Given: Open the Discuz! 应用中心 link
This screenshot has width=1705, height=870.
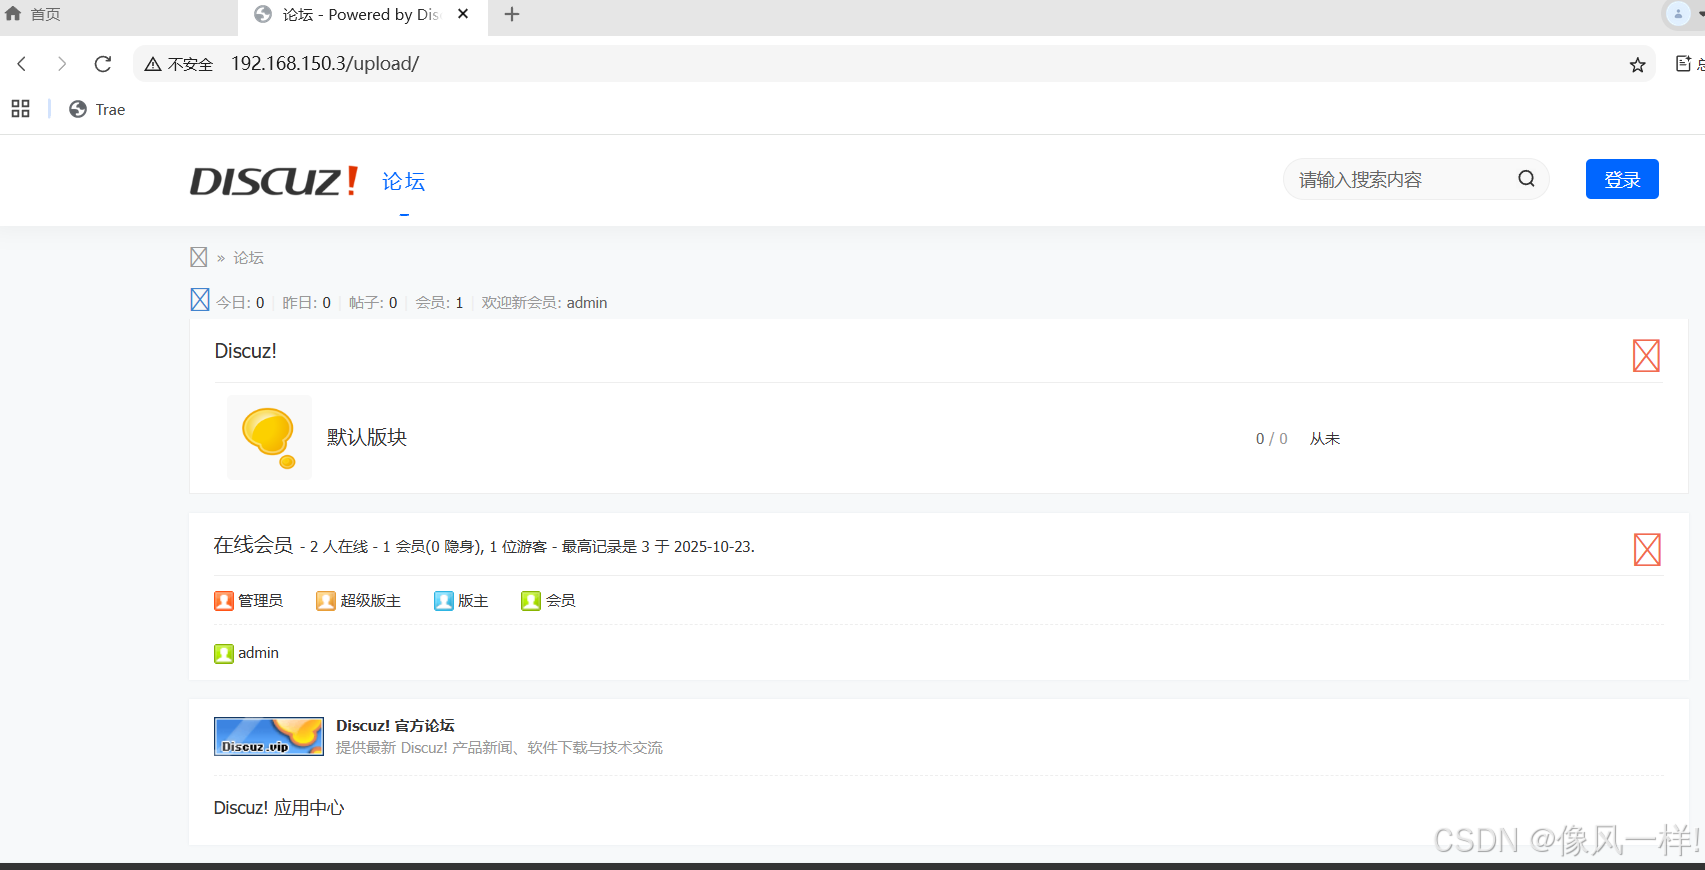Looking at the screenshot, I should point(279,808).
